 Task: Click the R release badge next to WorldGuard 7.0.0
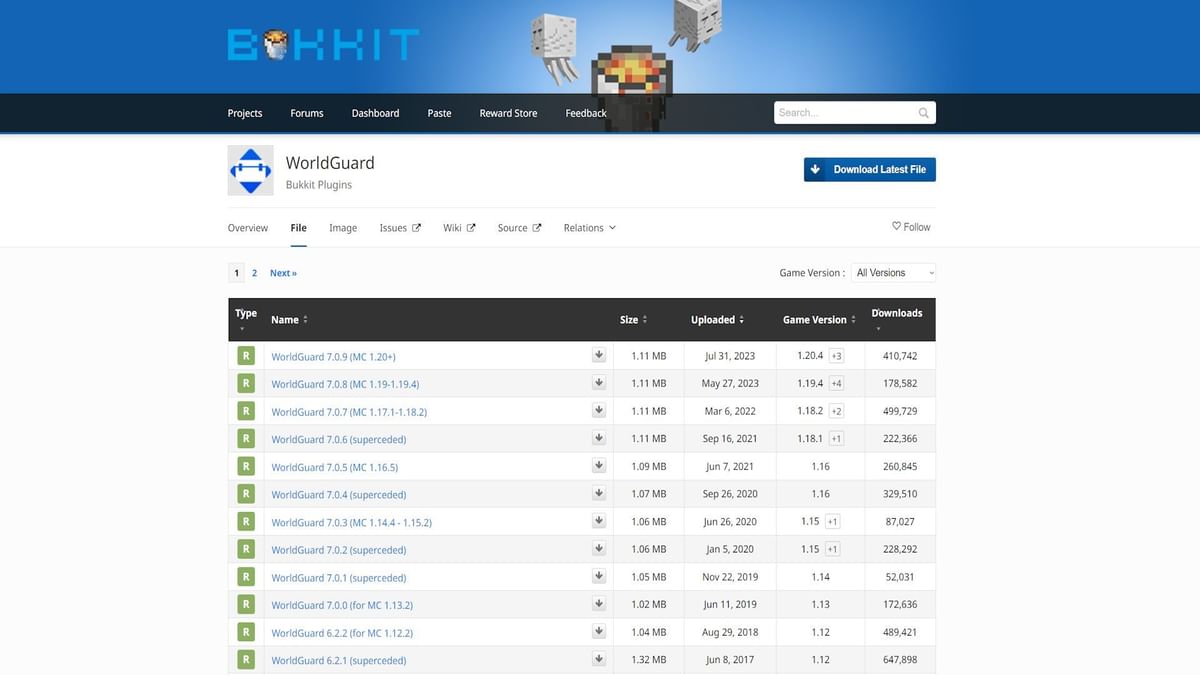246,604
